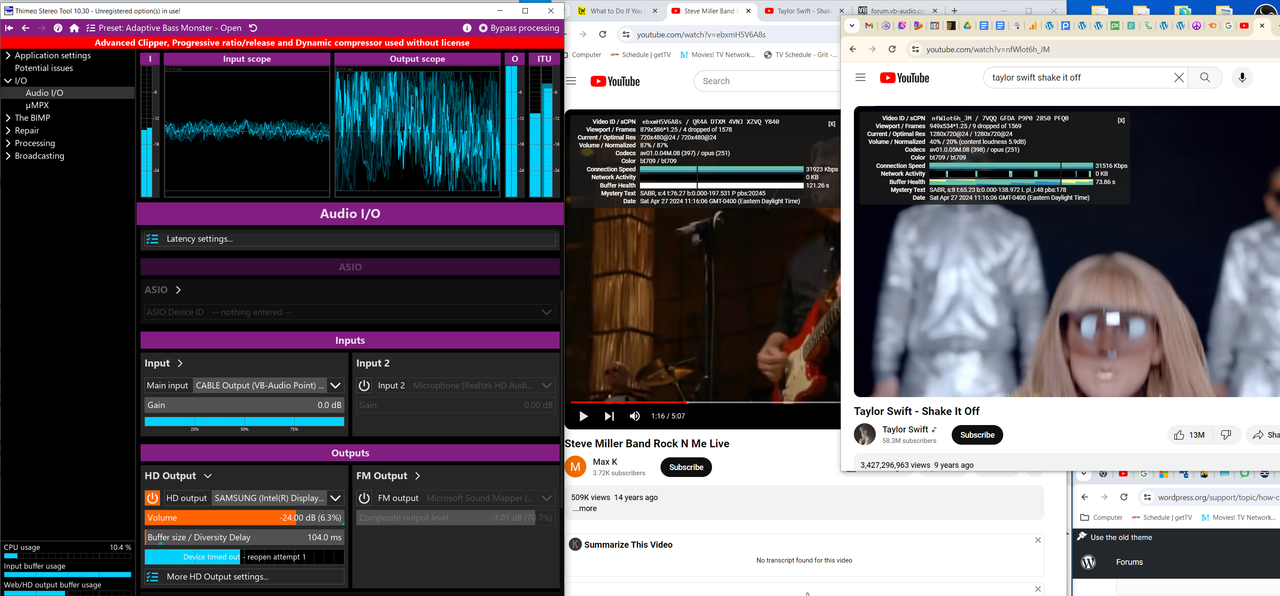Adjust the orange HD output Volume slider
Screen dimensions: 1280x596
[244, 518]
